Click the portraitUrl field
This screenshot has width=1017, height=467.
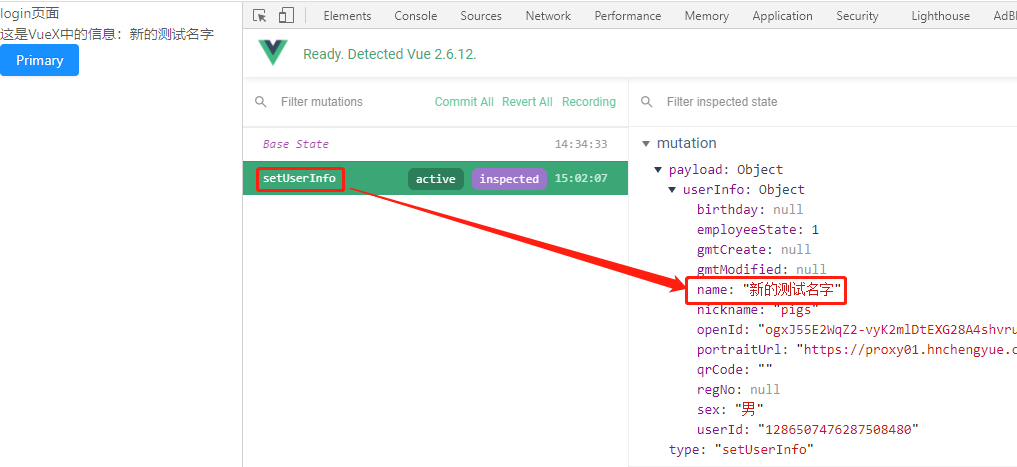pos(856,350)
